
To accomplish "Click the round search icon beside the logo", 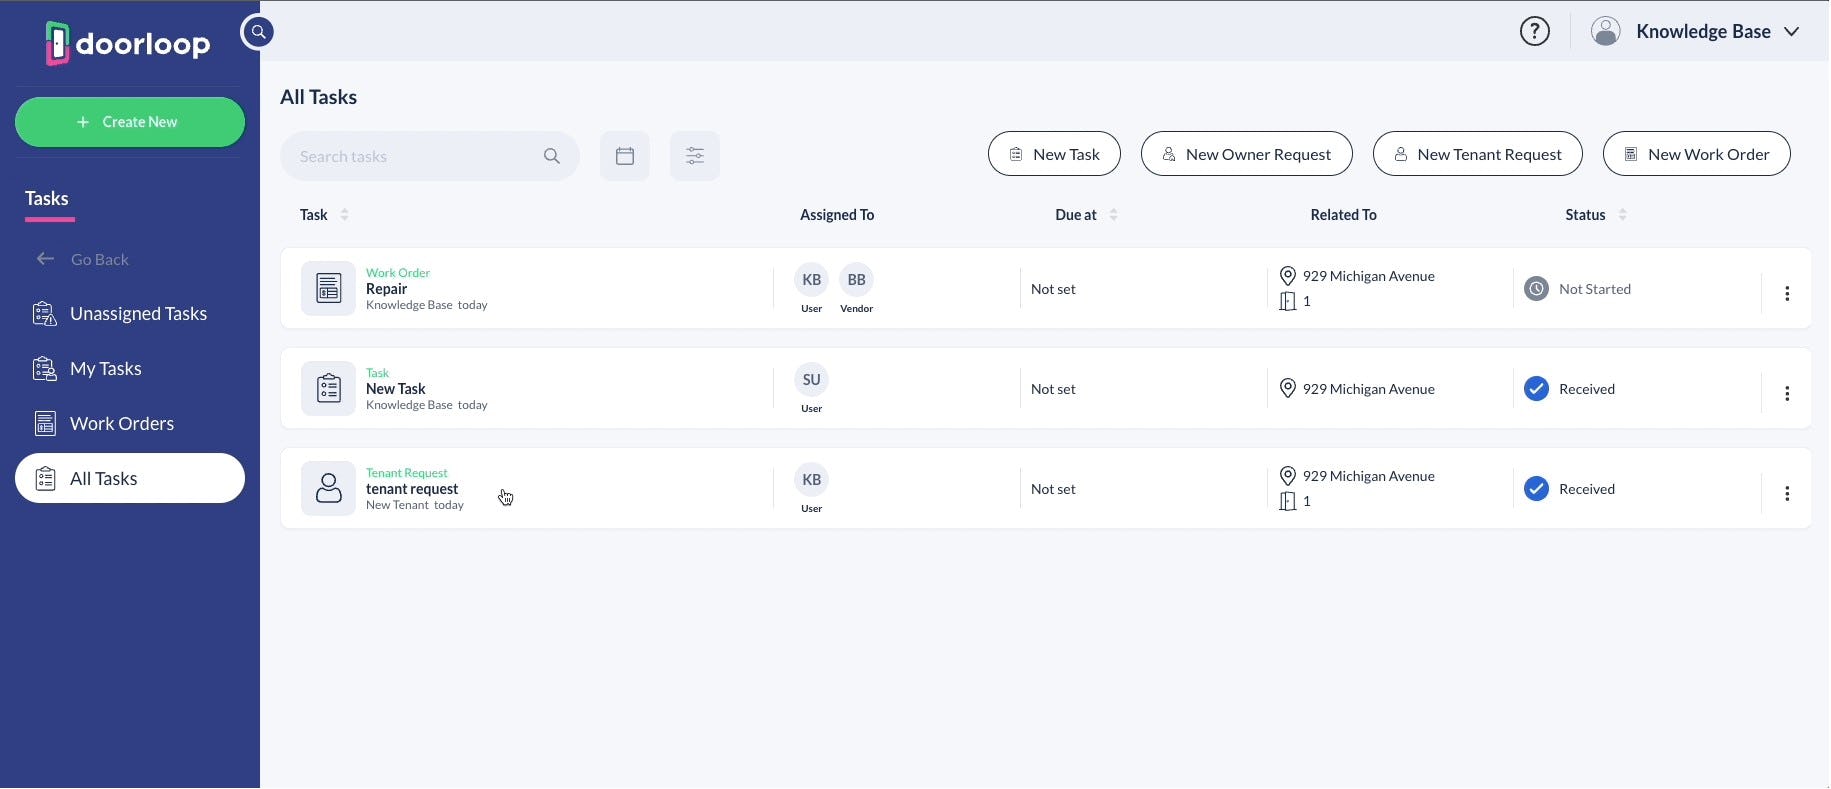I will [x=258, y=32].
